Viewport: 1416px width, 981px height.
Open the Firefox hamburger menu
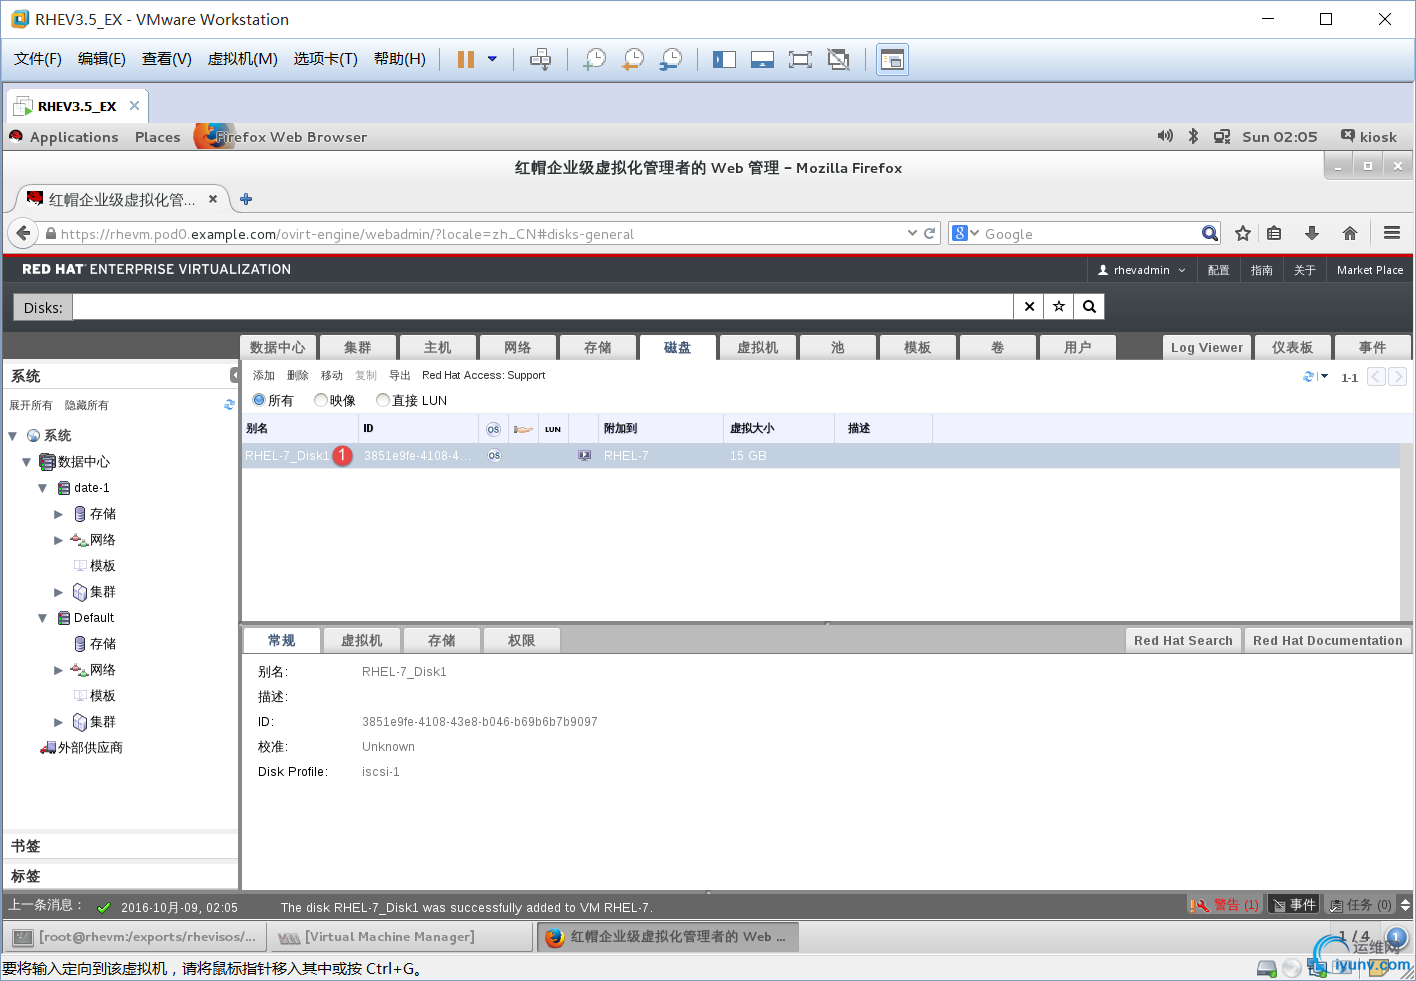[1392, 233]
